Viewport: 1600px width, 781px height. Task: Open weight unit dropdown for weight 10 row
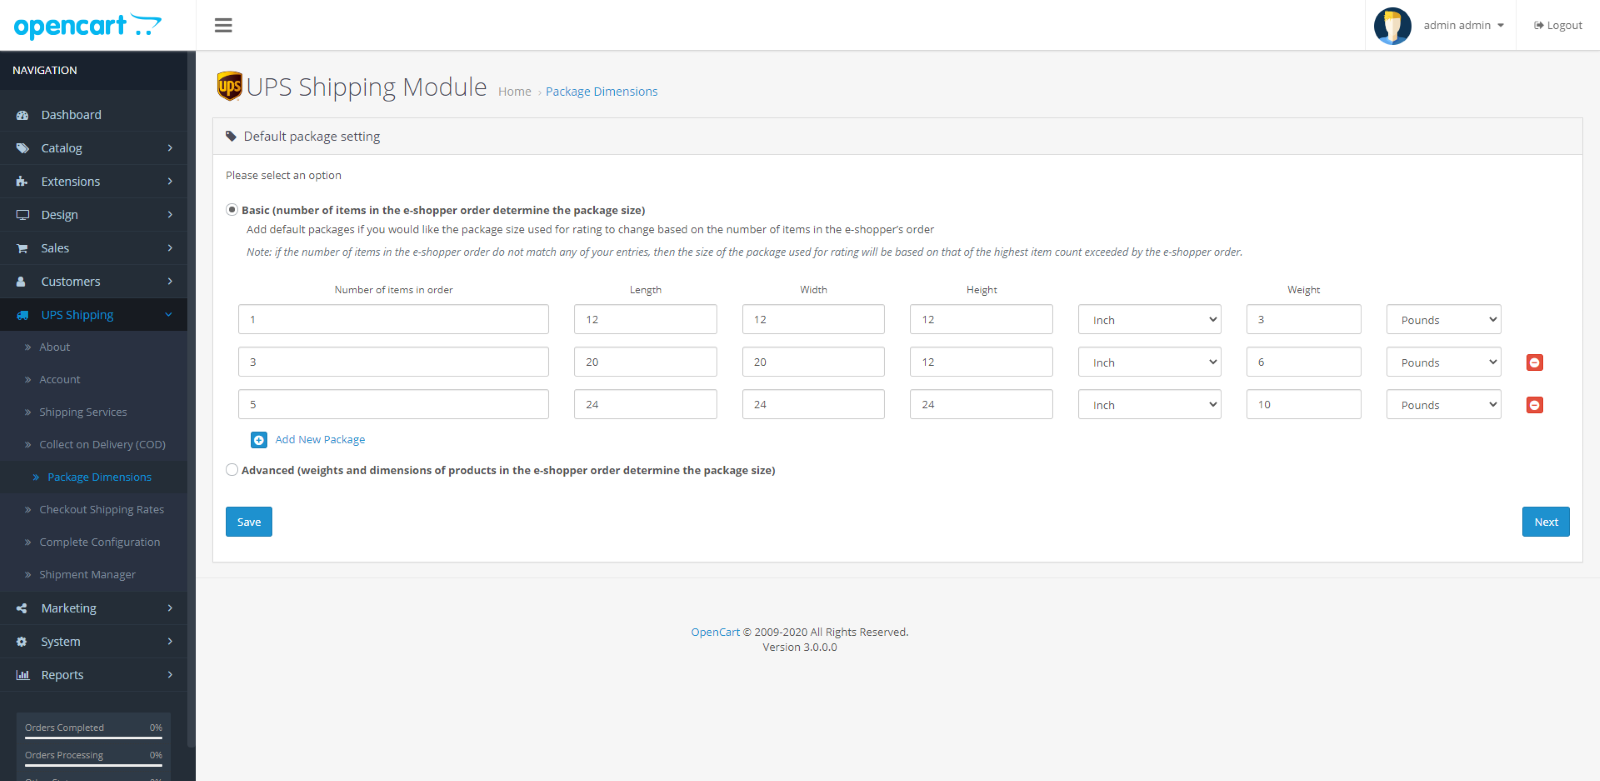coord(1444,404)
